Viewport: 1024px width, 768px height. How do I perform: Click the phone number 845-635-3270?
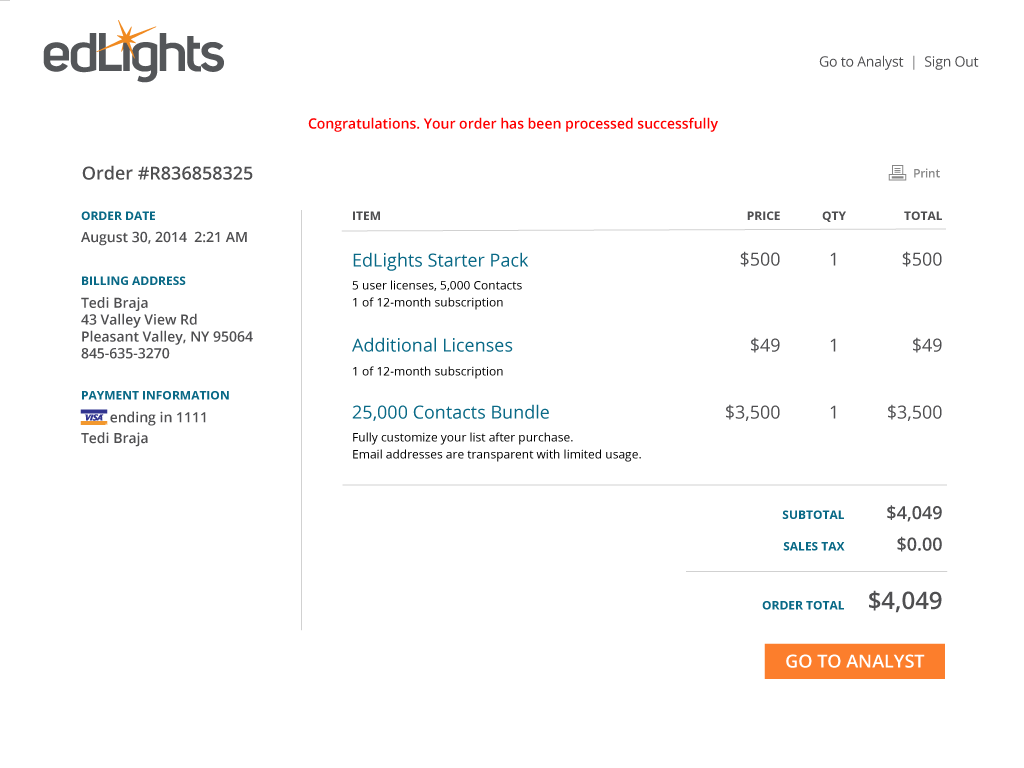click(x=125, y=354)
